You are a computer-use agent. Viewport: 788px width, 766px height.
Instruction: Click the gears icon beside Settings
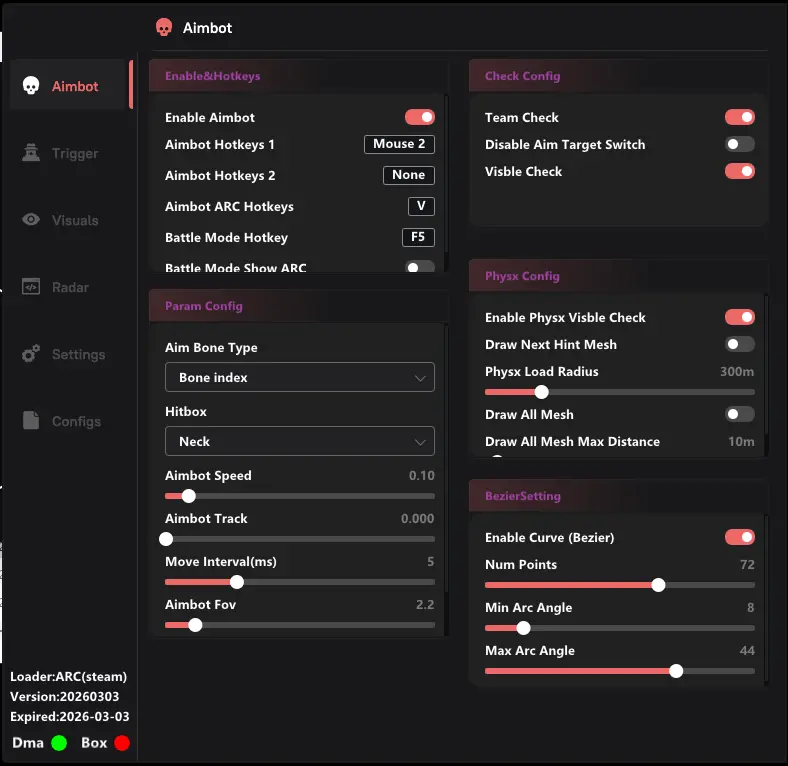31,354
